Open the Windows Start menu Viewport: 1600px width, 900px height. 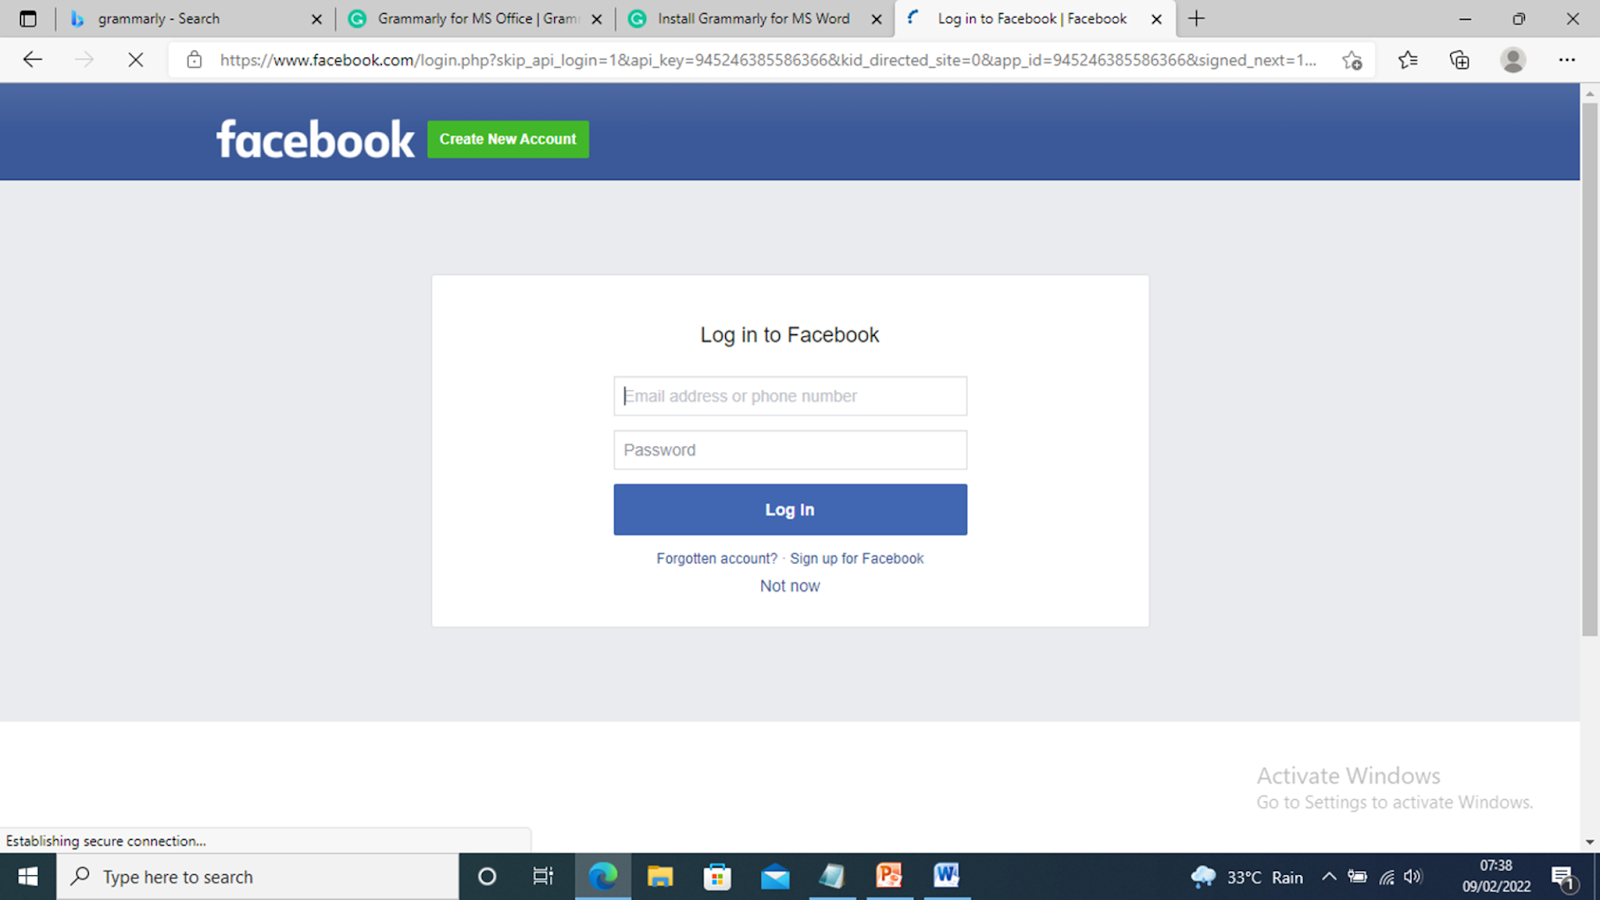coord(28,877)
